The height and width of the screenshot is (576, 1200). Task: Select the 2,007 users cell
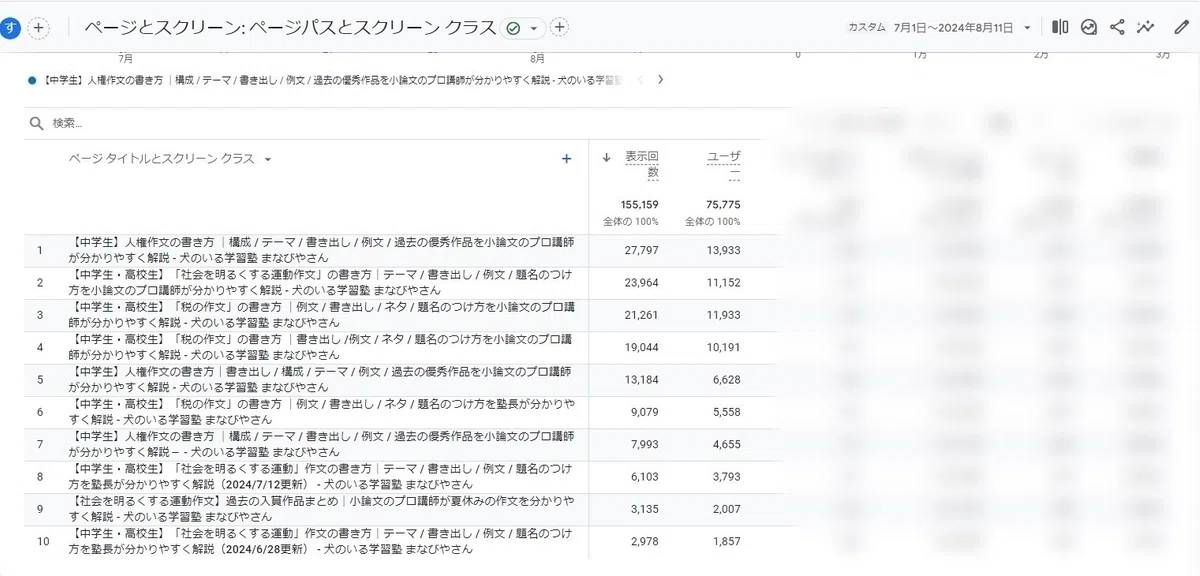pos(726,508)
